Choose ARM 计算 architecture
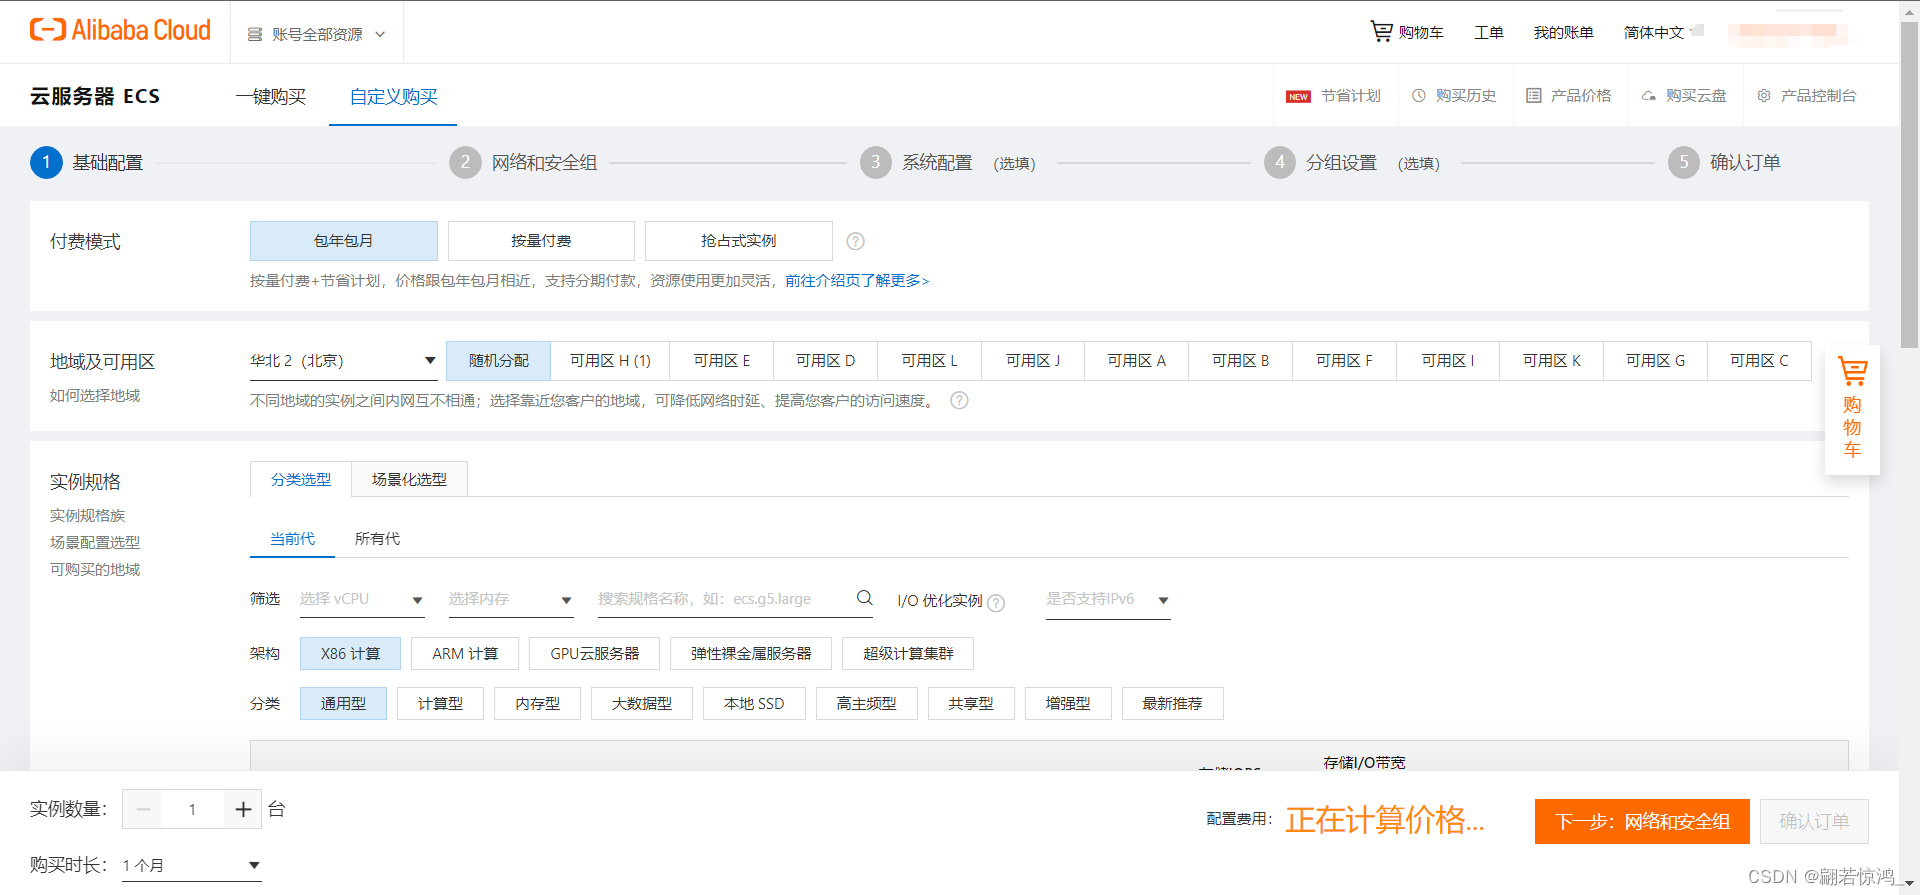This screenshot has width=1920, height=895. click(x=465, y=654)
